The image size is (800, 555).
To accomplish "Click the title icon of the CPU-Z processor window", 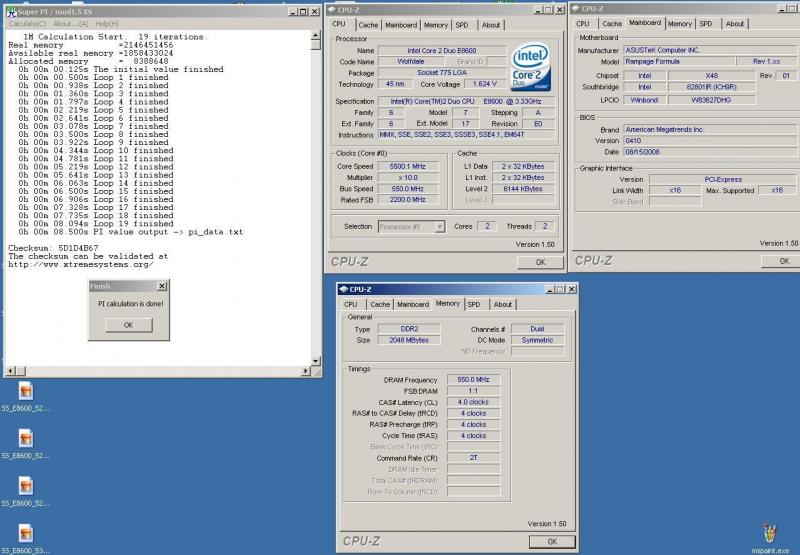I will point(332,10).
